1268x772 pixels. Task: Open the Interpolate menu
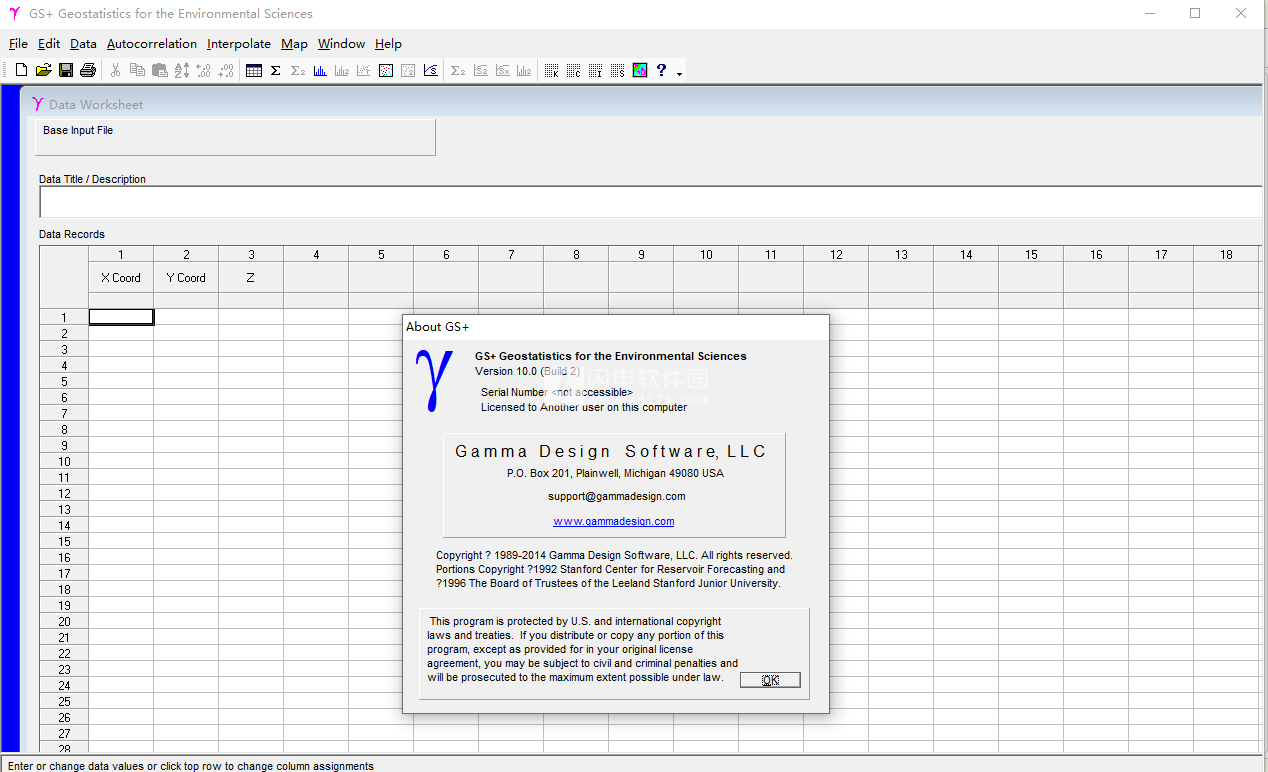(x=238, y=44)
